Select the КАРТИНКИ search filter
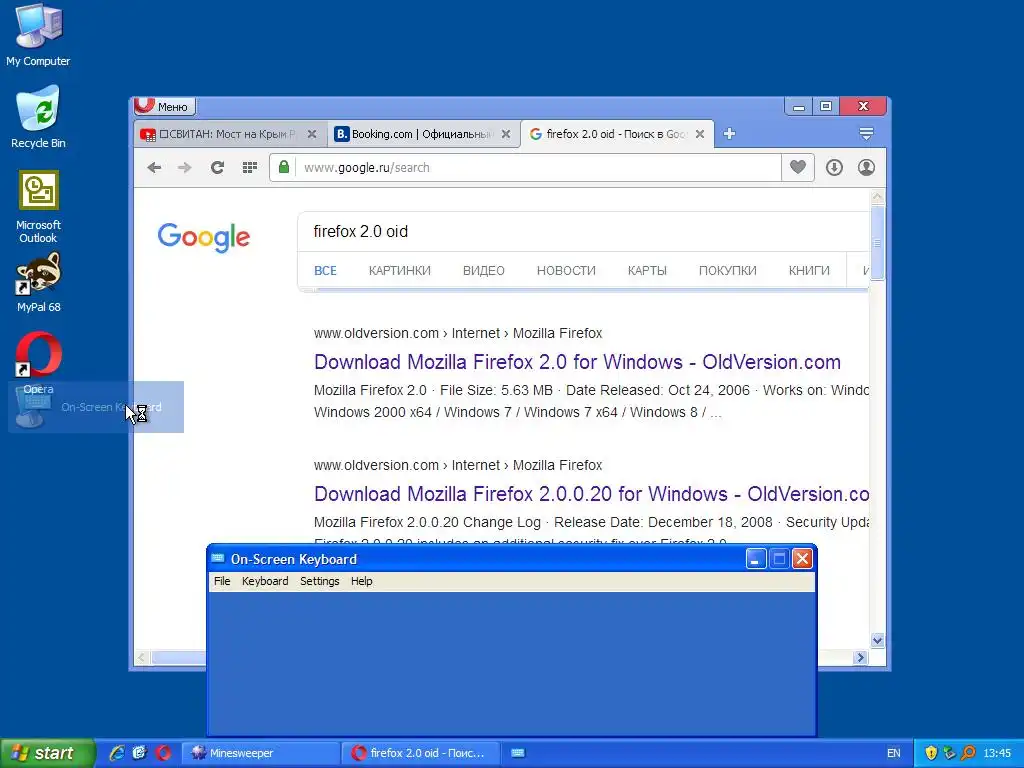 (x=400, y=270)
